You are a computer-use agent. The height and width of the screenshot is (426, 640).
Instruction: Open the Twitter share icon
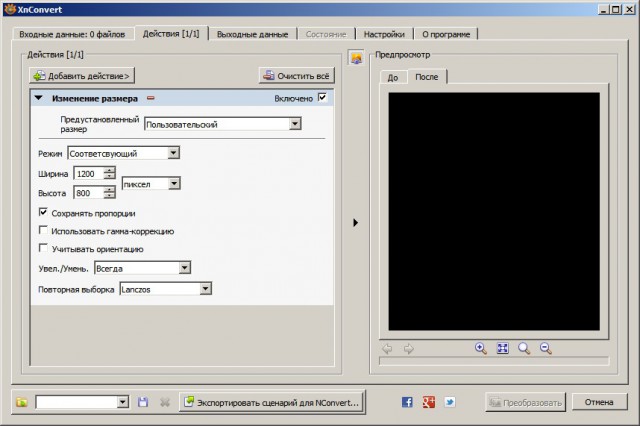[450, 401]
